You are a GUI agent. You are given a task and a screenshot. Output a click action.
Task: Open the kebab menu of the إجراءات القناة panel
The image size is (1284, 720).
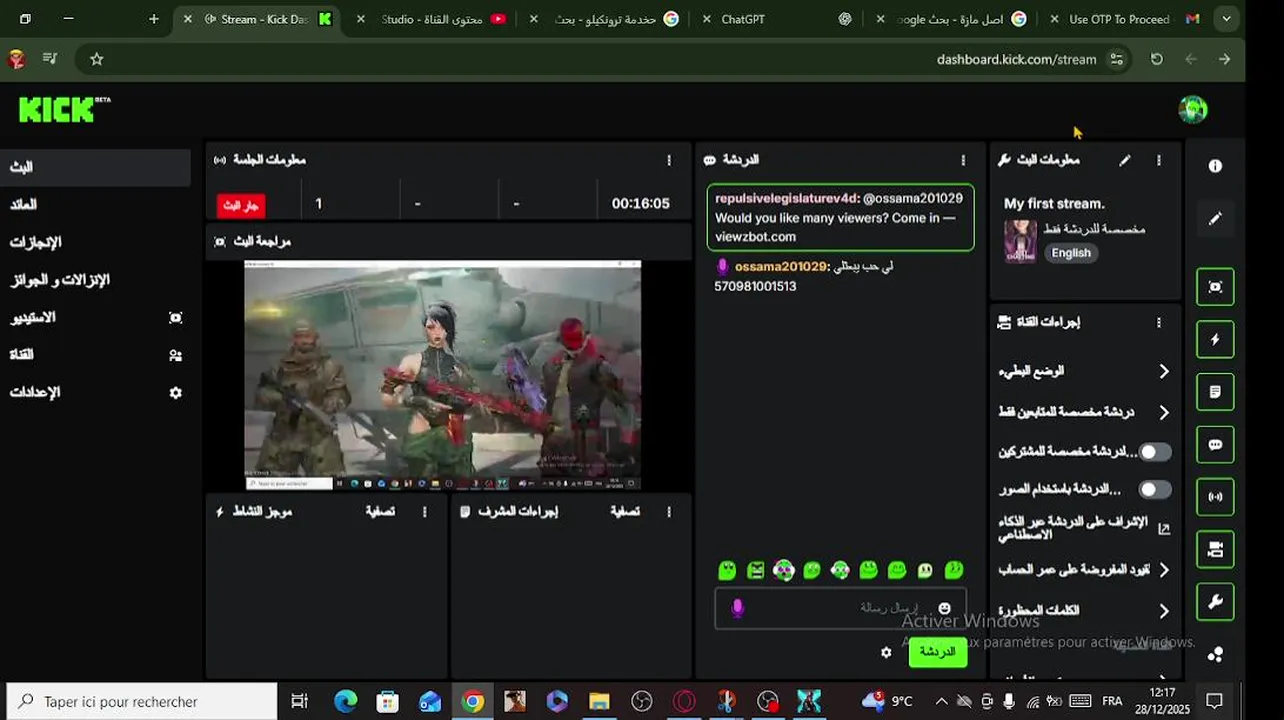tap(1159, 322)
